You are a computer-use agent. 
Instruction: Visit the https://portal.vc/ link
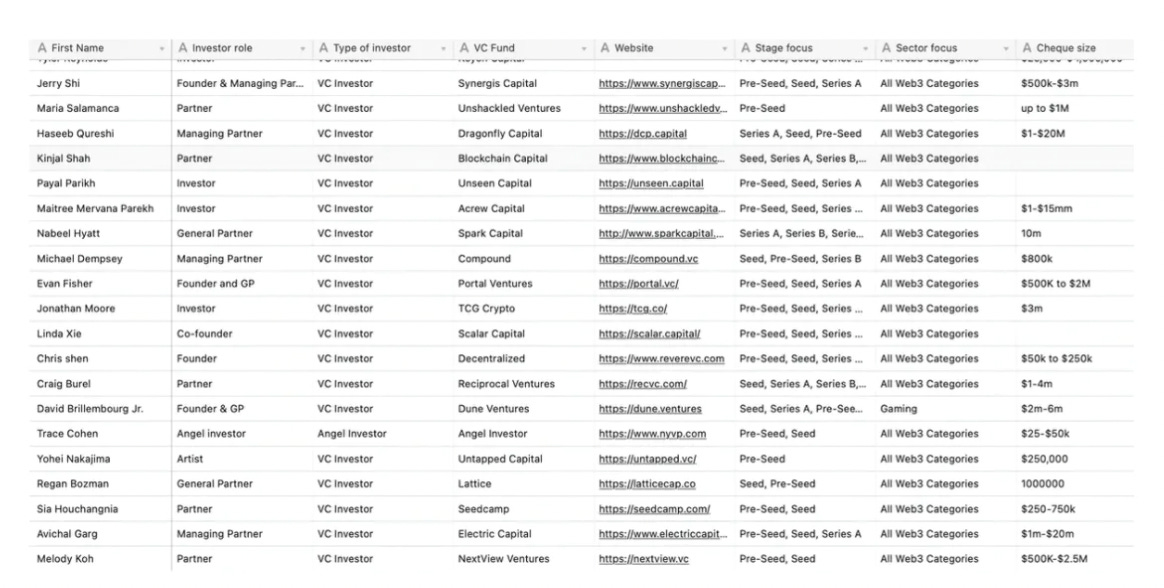638,284
